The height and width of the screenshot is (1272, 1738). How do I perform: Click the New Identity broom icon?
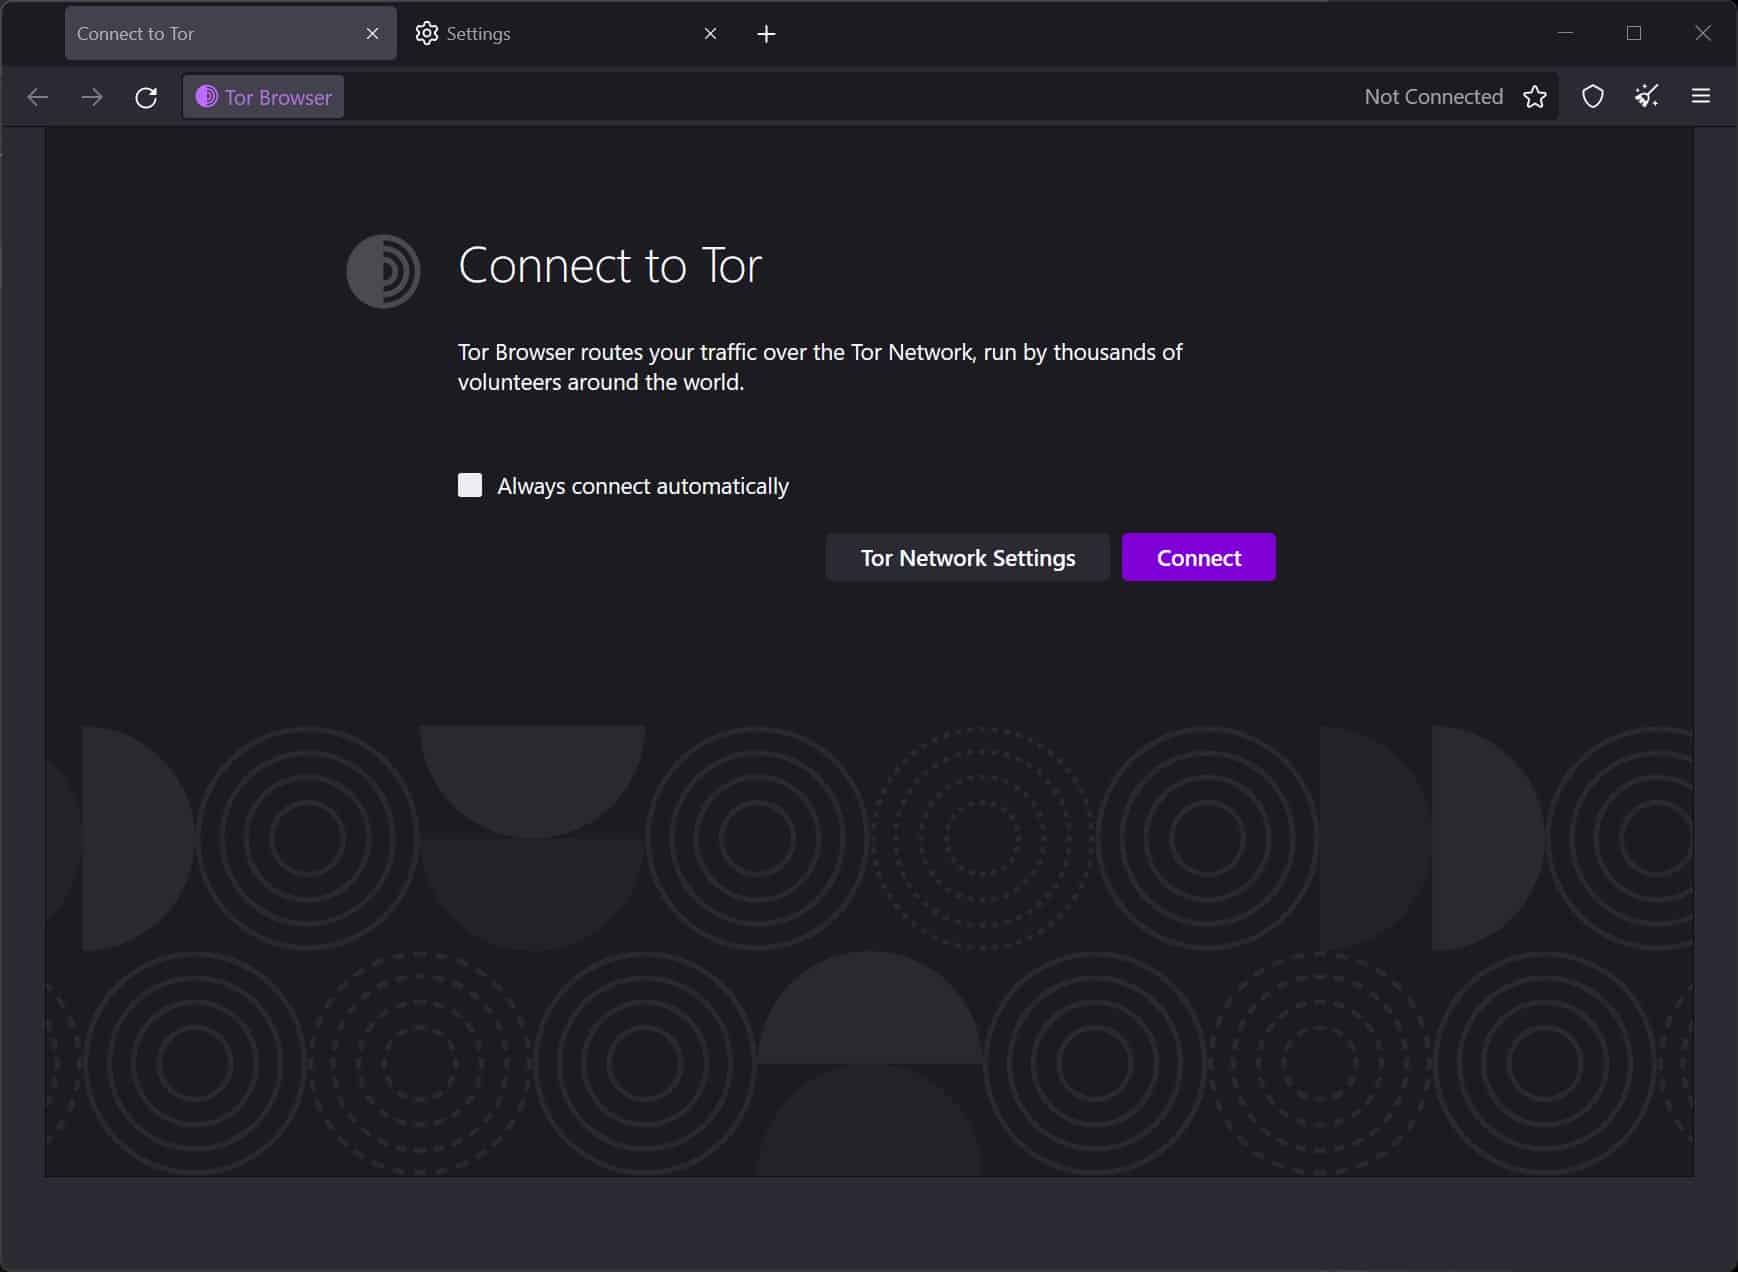1646,97
